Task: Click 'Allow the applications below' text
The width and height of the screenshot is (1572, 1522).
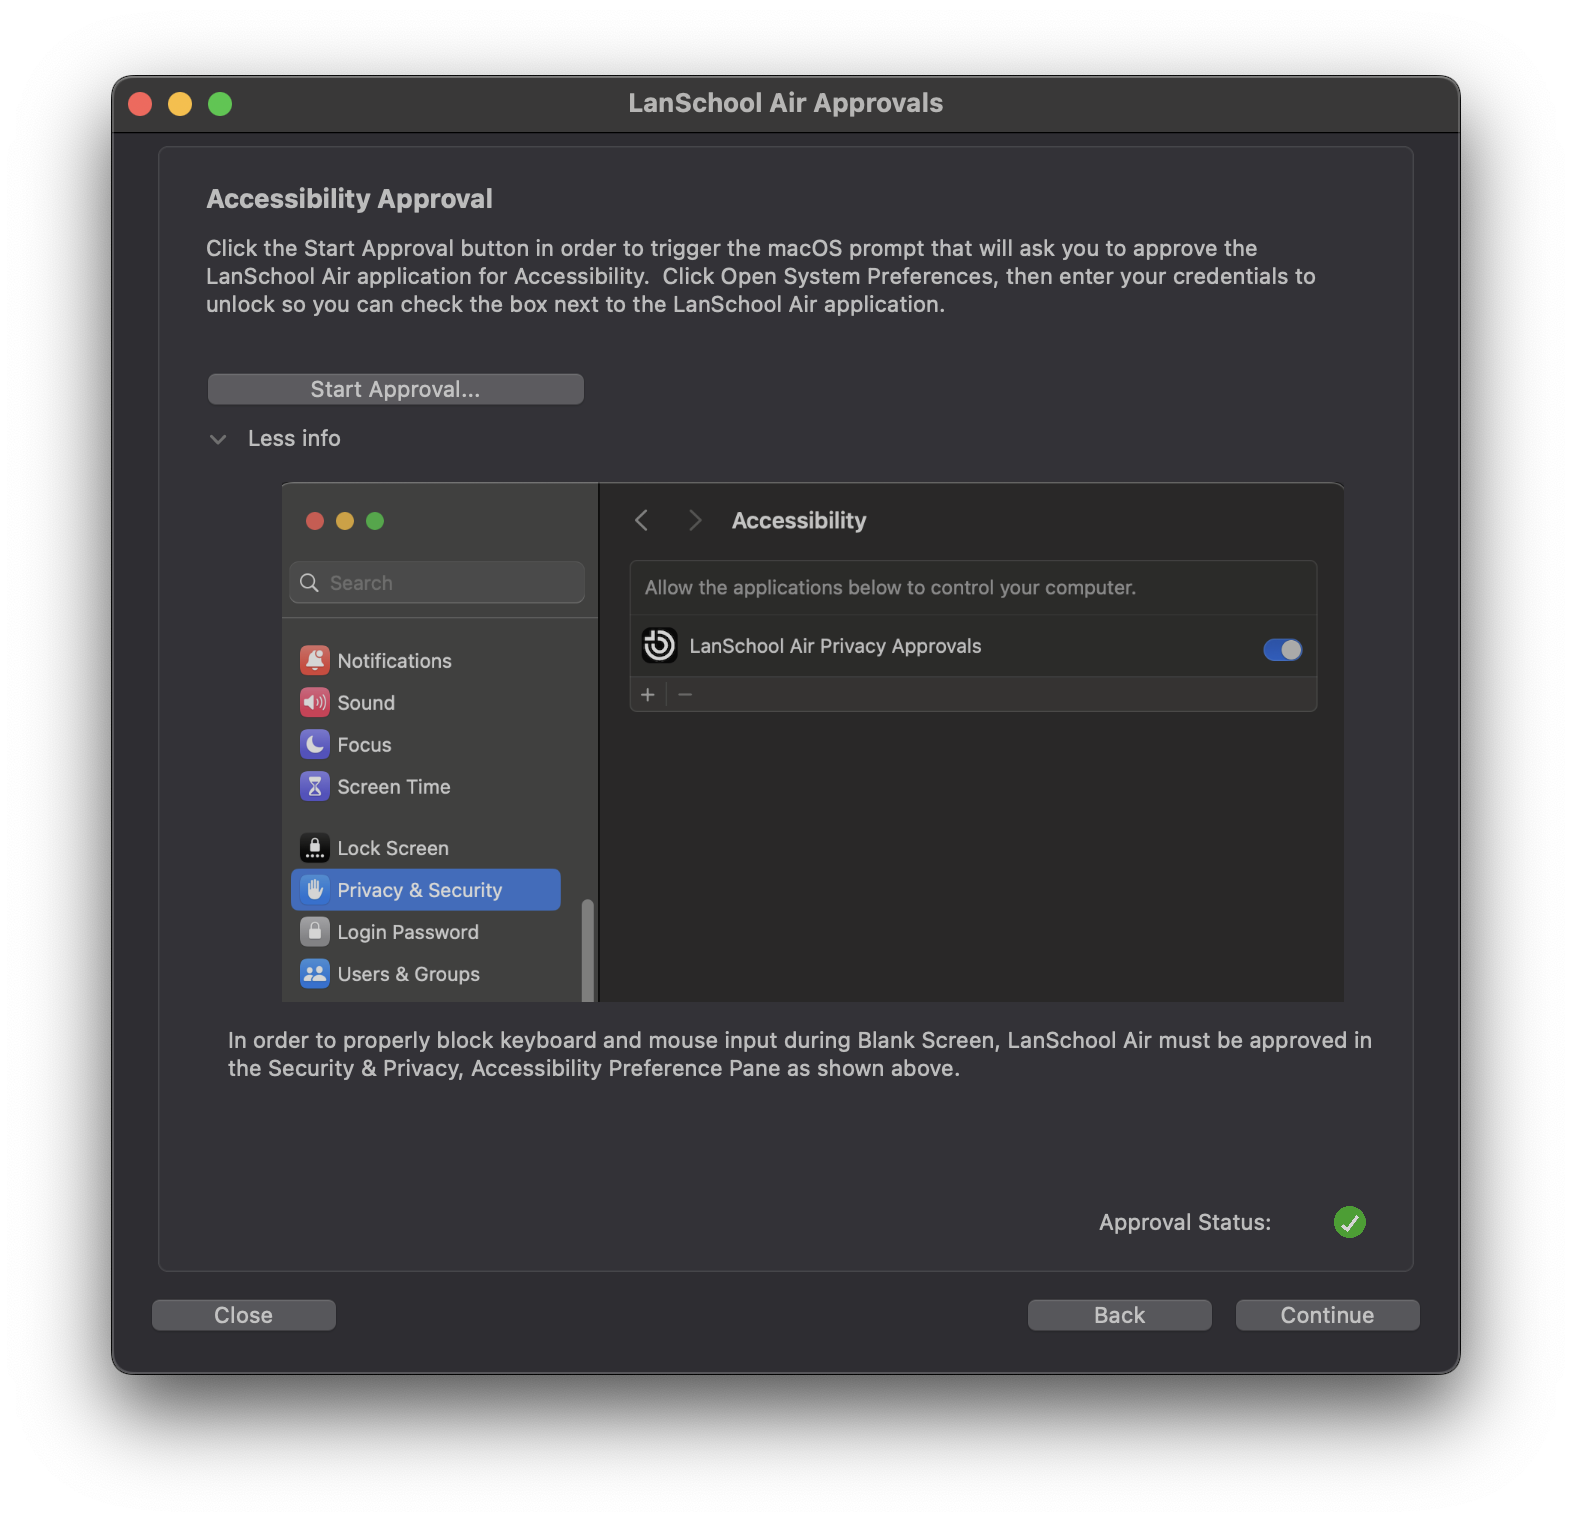Action: [x=890, y=588]
